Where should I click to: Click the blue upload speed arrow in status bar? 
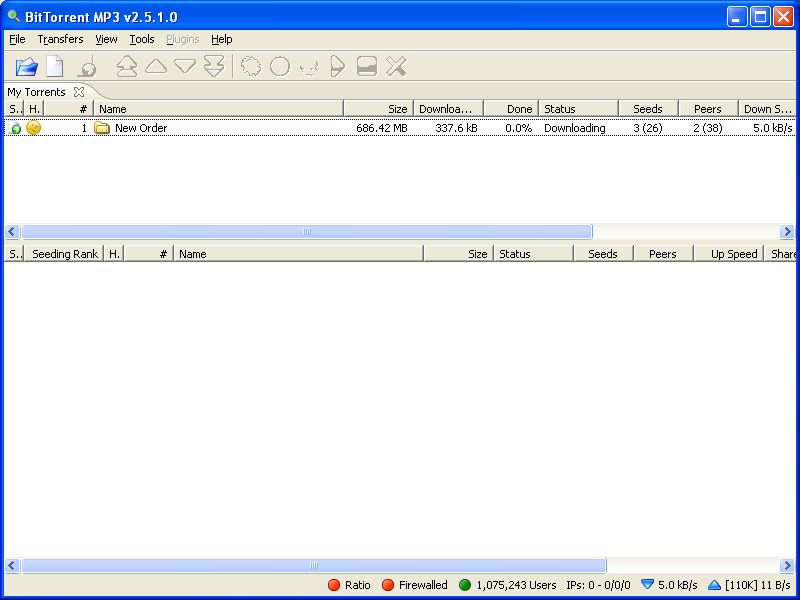pos(714,585)
